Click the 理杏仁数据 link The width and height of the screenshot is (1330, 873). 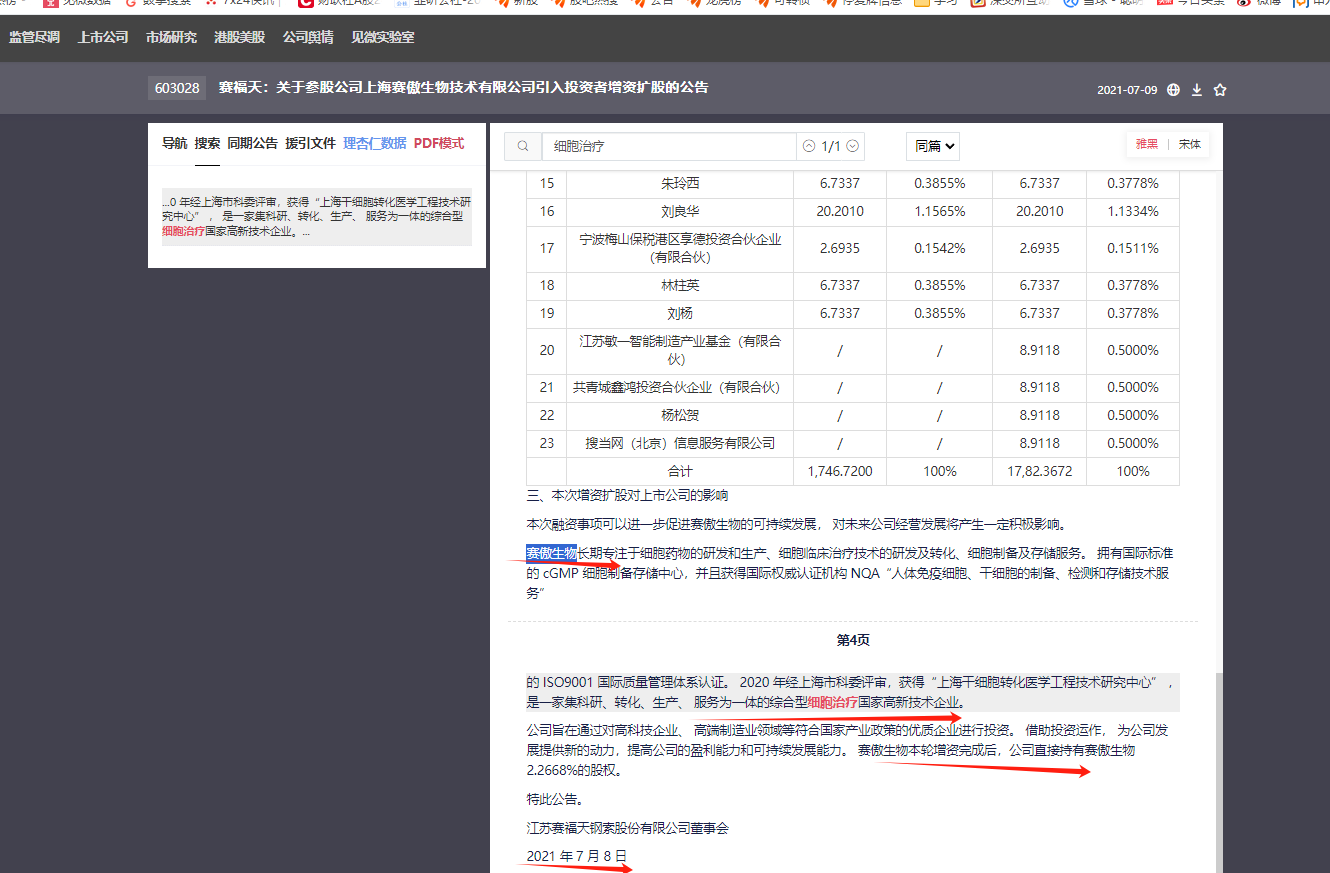375,143
